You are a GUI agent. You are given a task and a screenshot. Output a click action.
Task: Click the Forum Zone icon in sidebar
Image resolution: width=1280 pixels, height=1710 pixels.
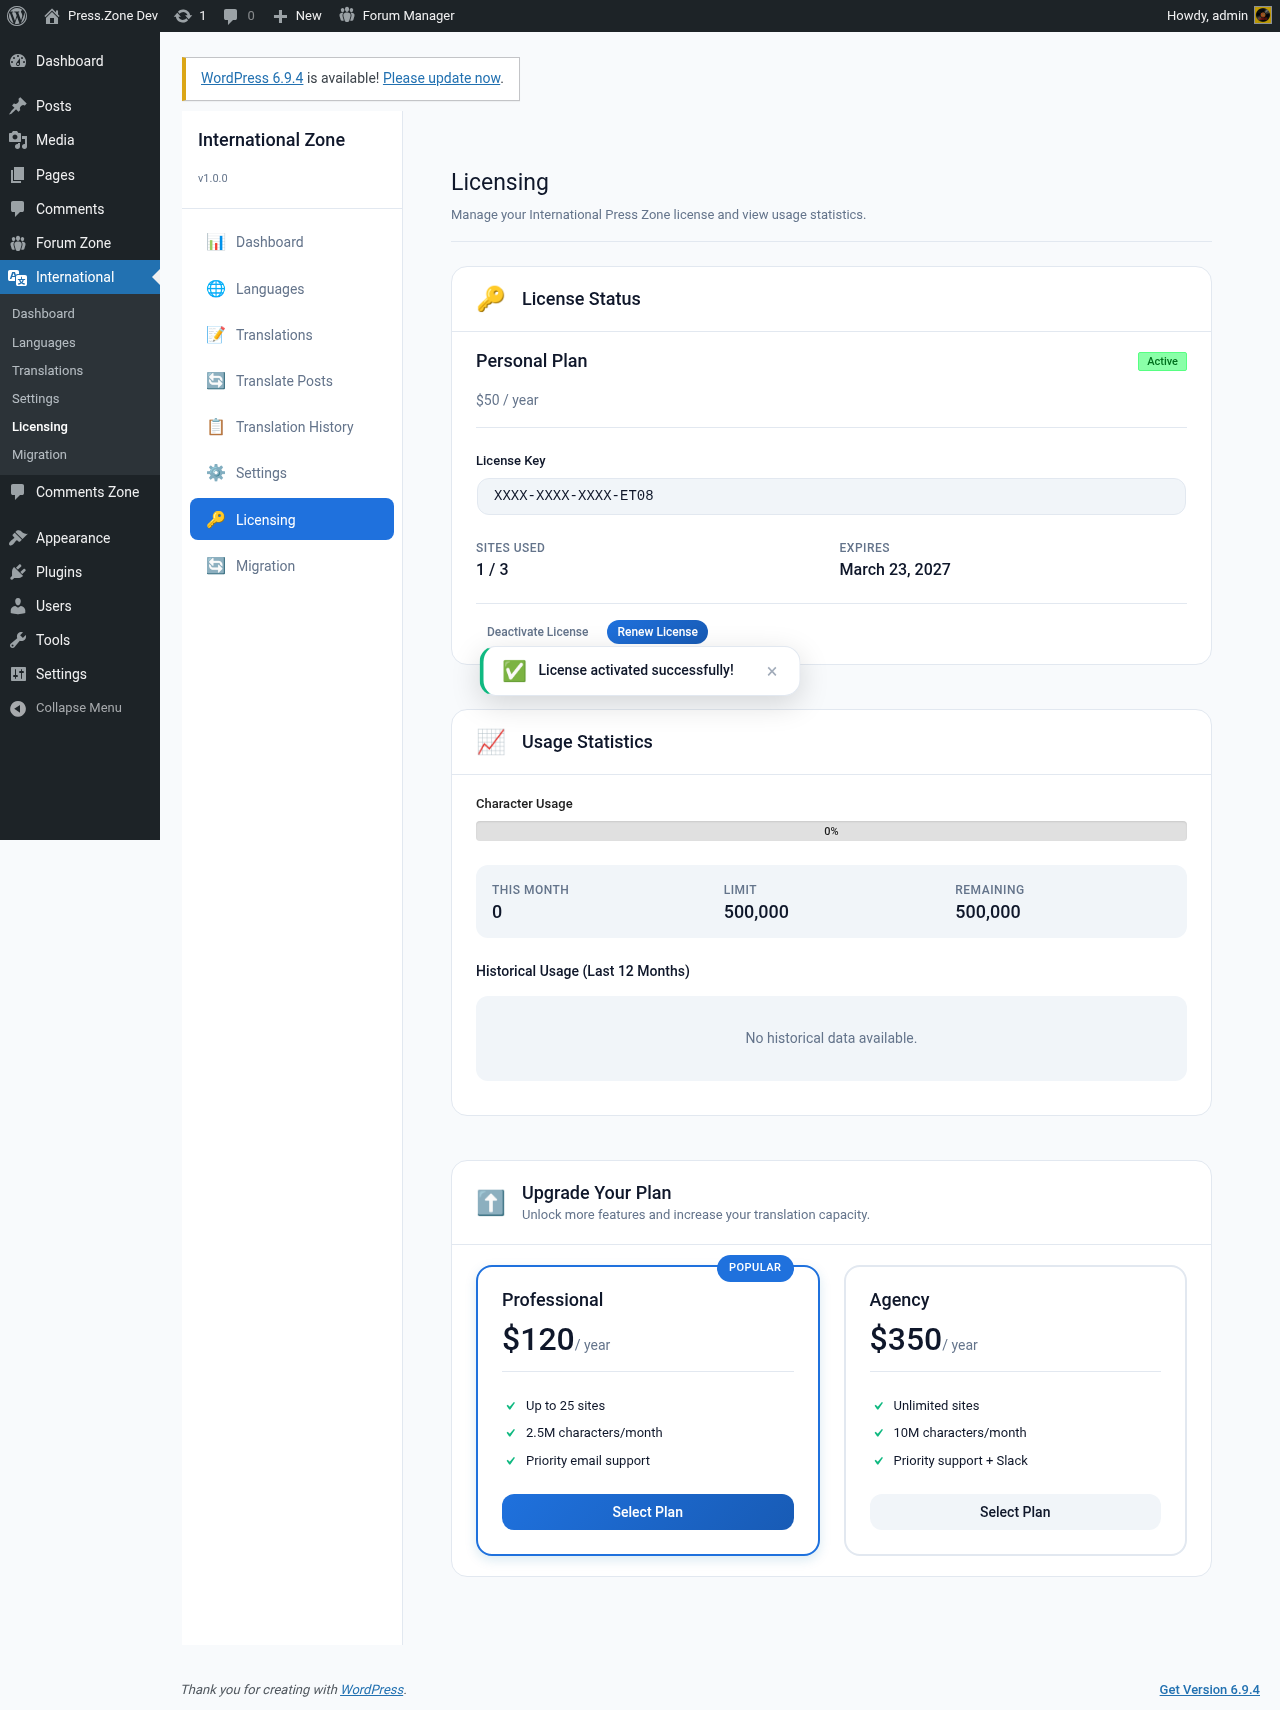coord(18,243)
